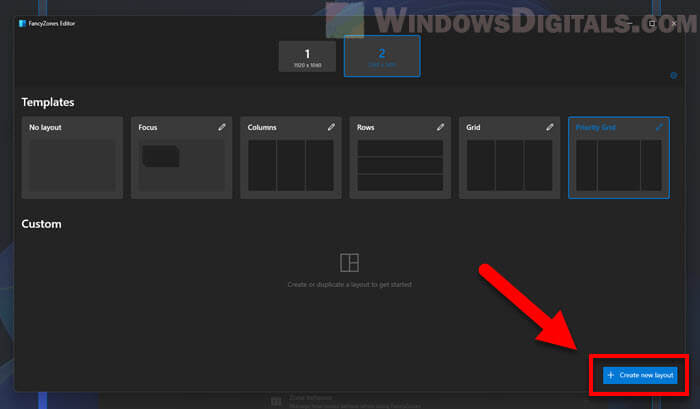
Task: Select monitor 1 tab
Action: click(x=307, y=57)
